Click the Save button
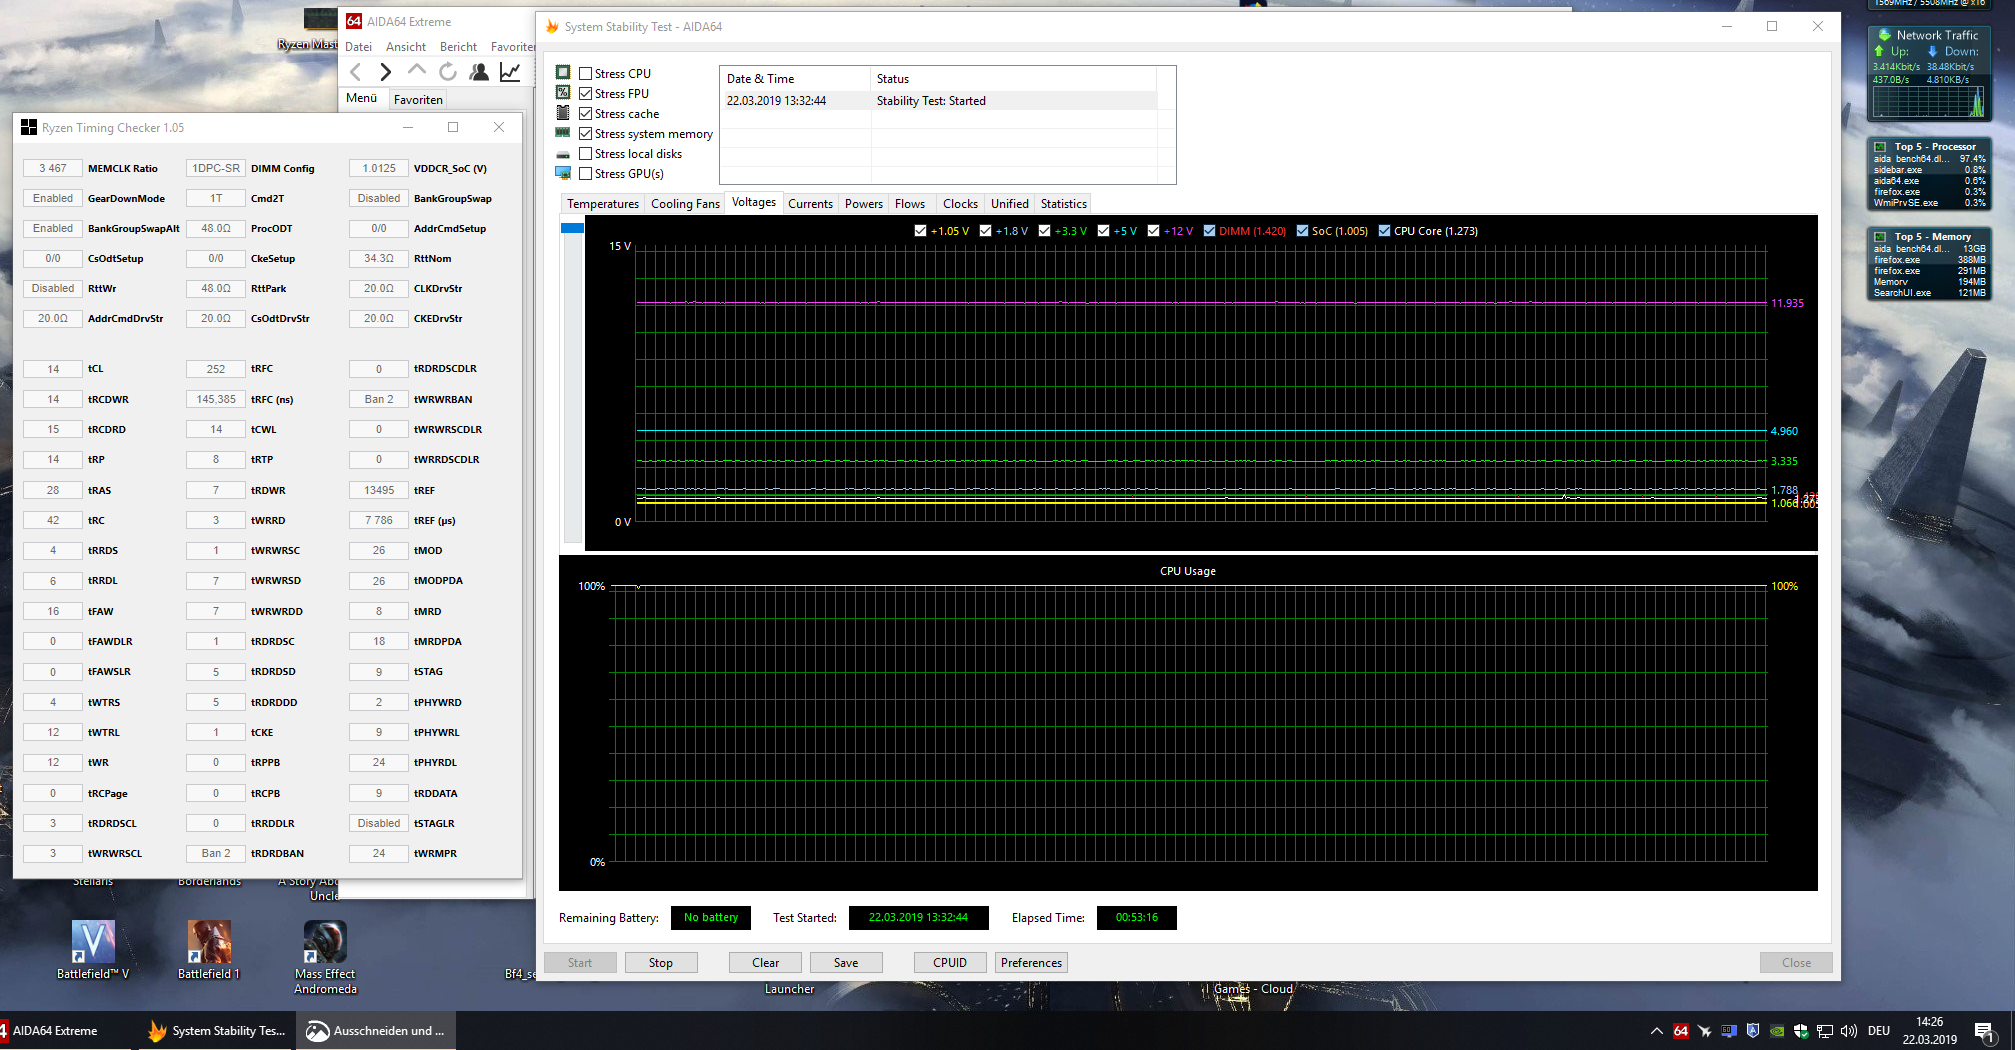This screenshot has height=1050, width=2015. (x=846, y=963)
